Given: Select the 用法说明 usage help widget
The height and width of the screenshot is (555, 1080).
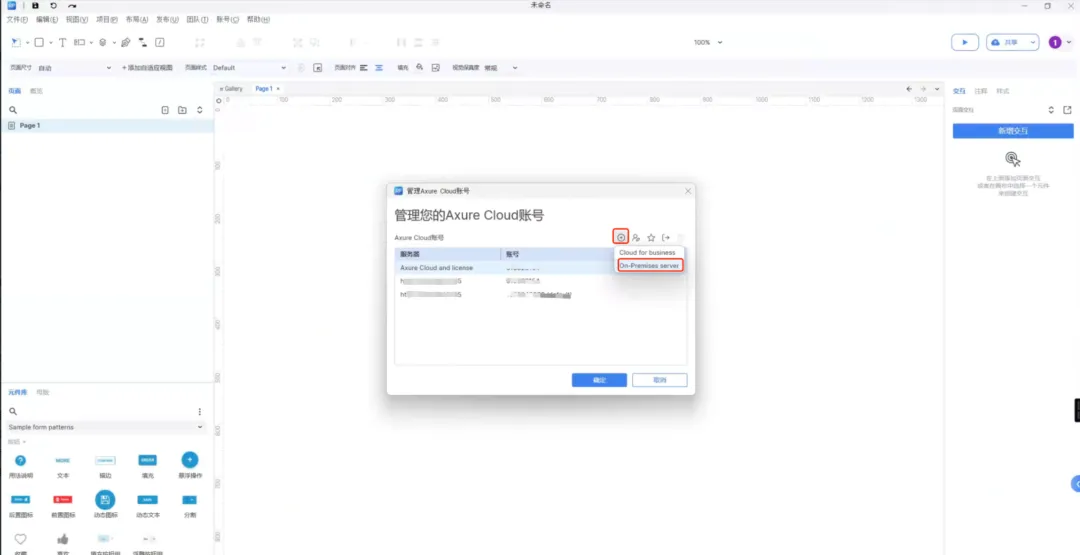Looking at the screenshot, I should click(x=21, y=465).
